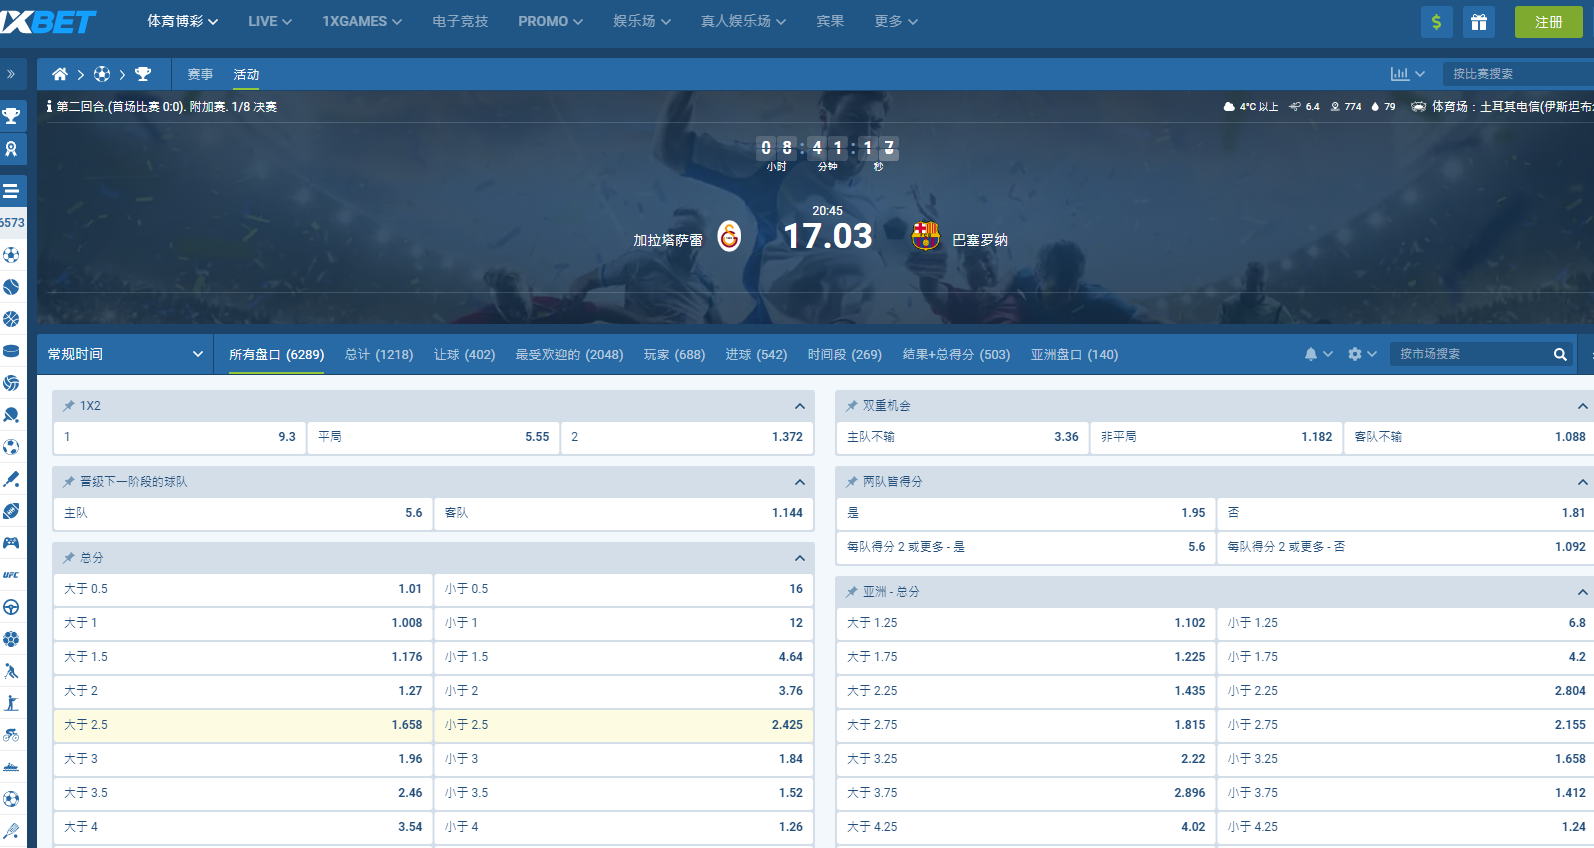Open the UFC category in sidebar
Viewport: 1594px width, 848px height.
[11, 575]
